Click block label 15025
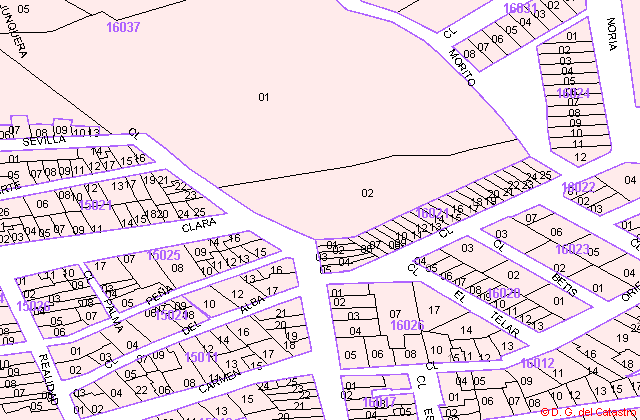This screenshot has width=640, height=420. click(x=163, y=256)
